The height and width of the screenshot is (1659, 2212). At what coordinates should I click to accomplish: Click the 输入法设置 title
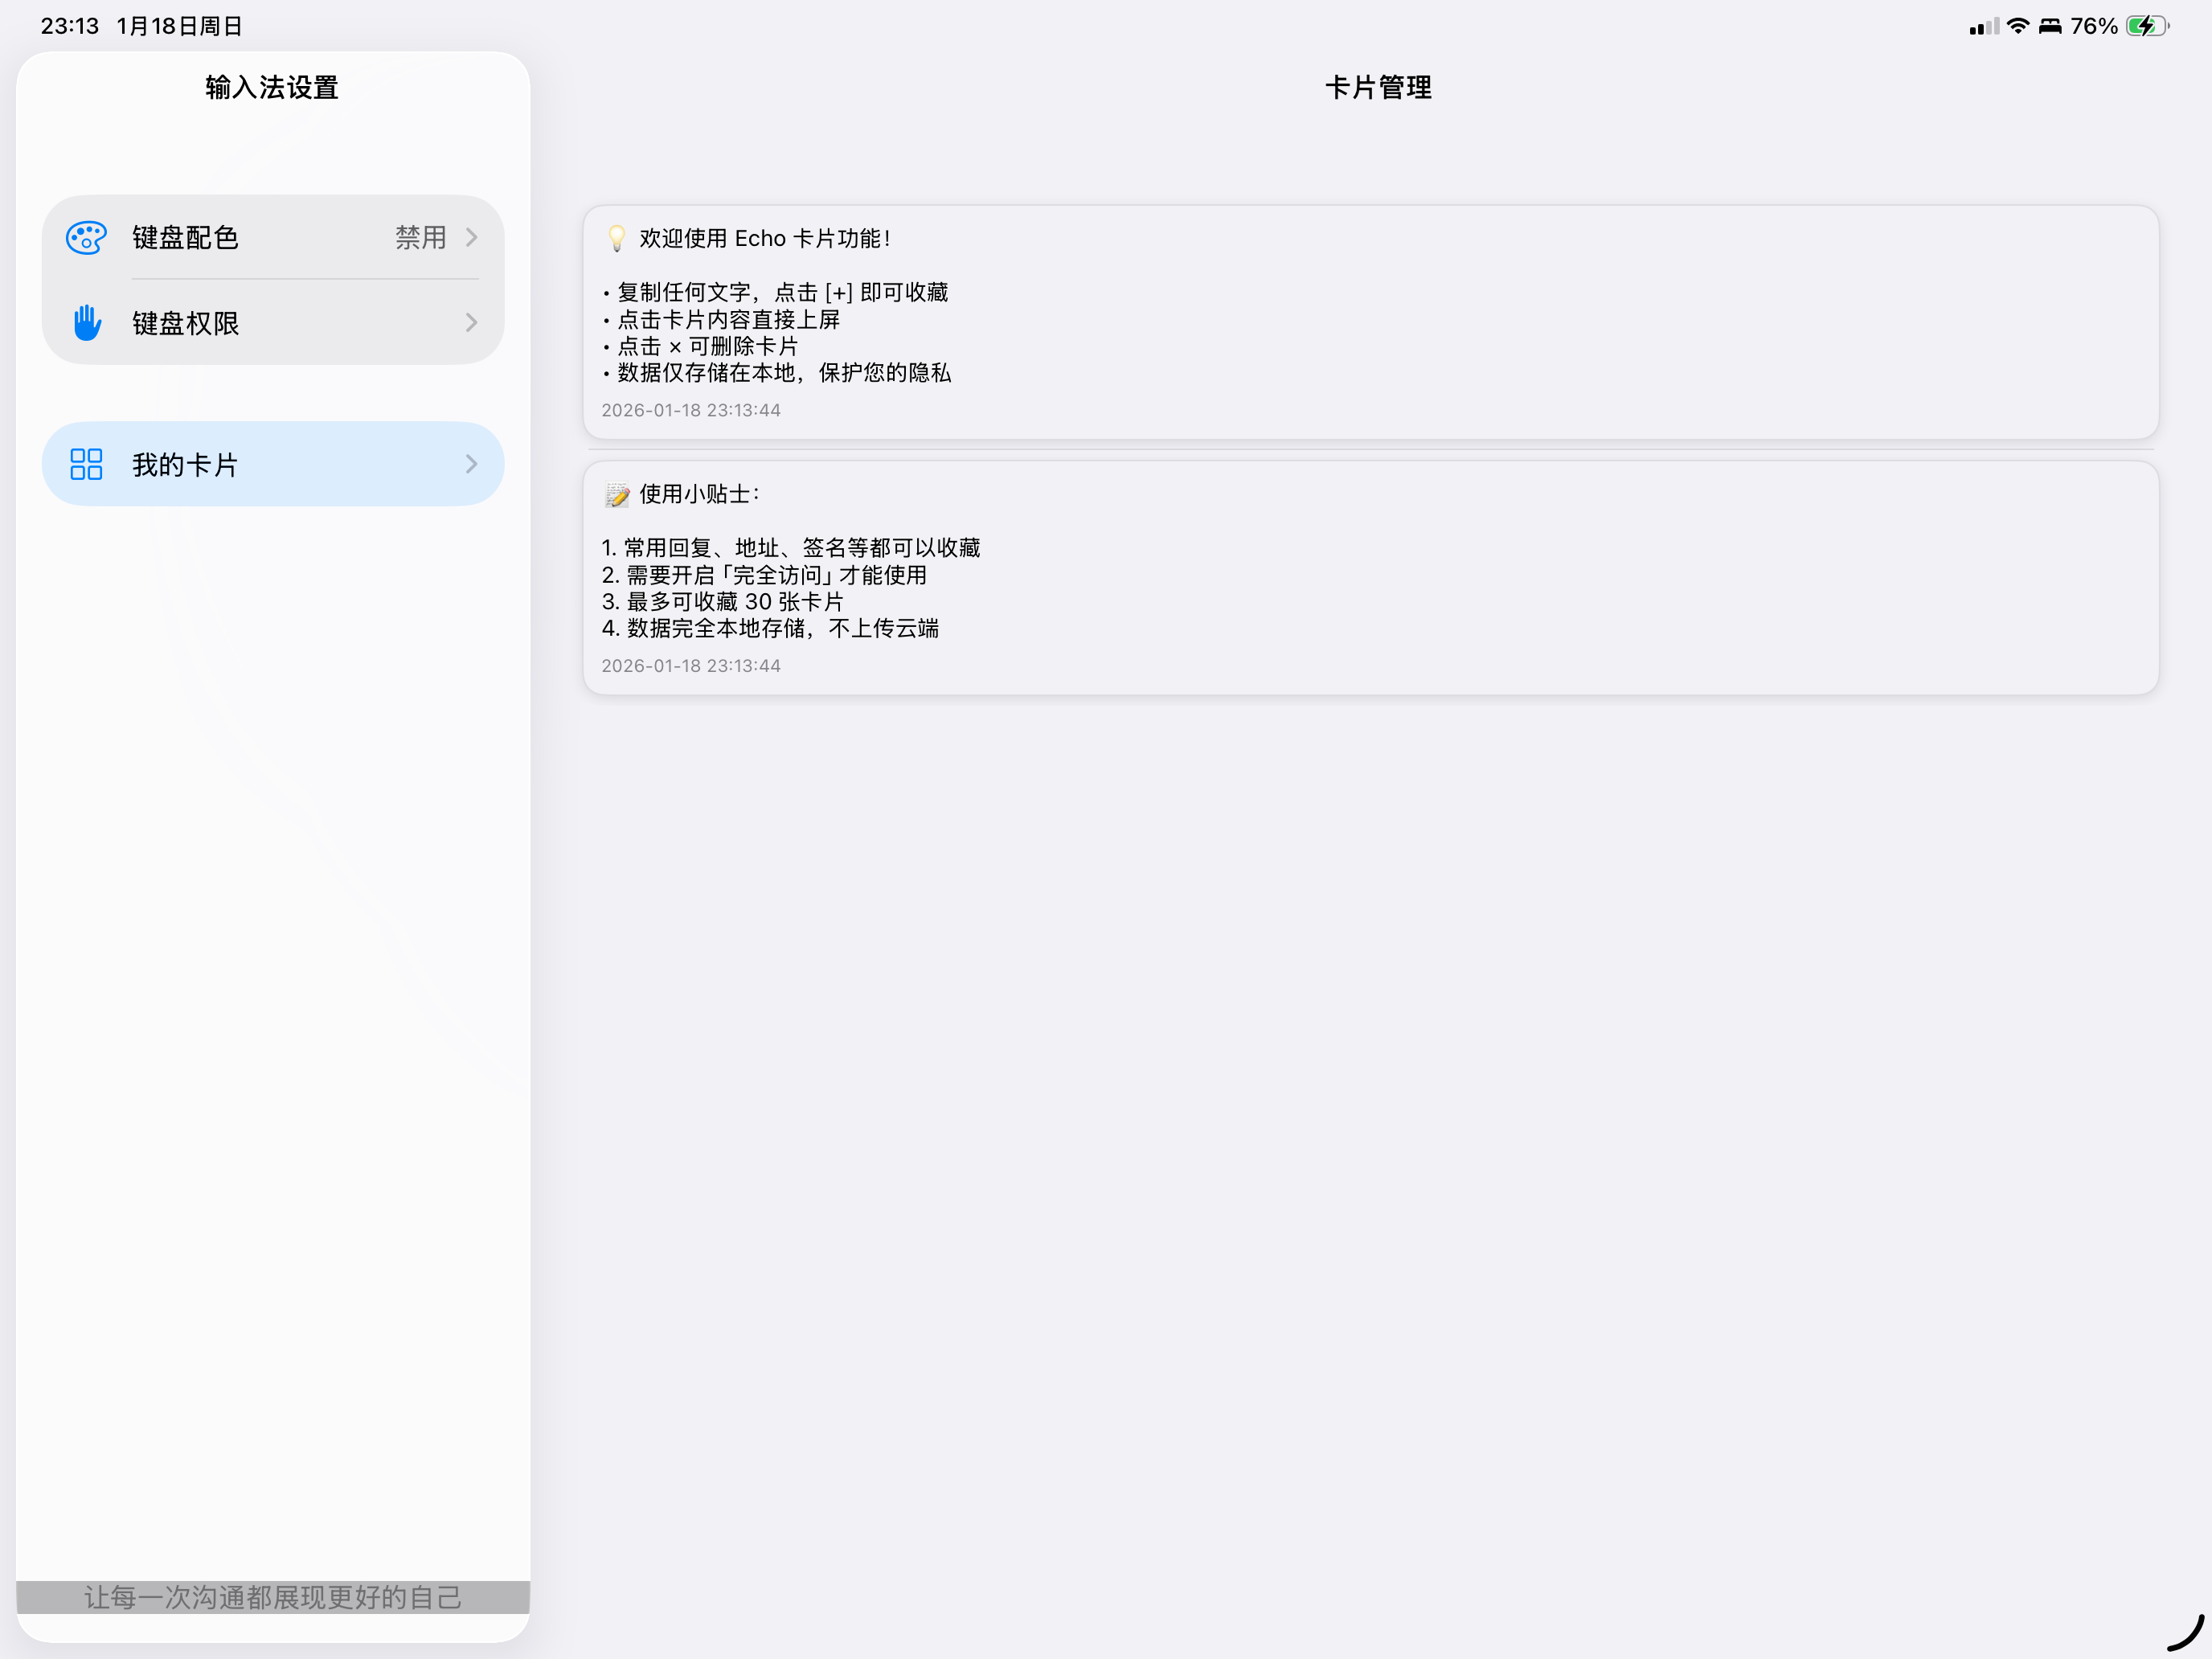click(x=272, y=88)
